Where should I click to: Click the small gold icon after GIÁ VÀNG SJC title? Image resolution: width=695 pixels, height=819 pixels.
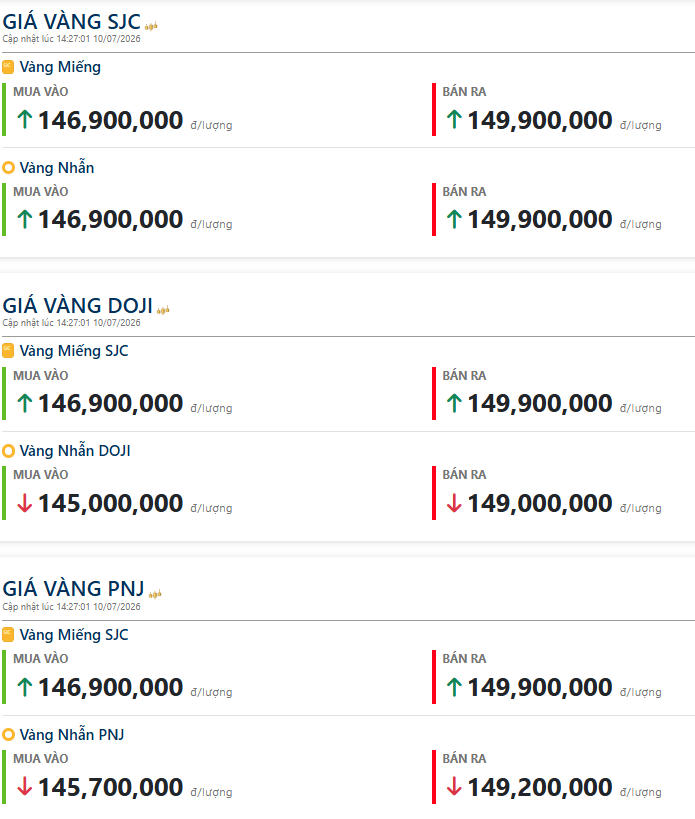pyautogui.click(x=151, y=26)
